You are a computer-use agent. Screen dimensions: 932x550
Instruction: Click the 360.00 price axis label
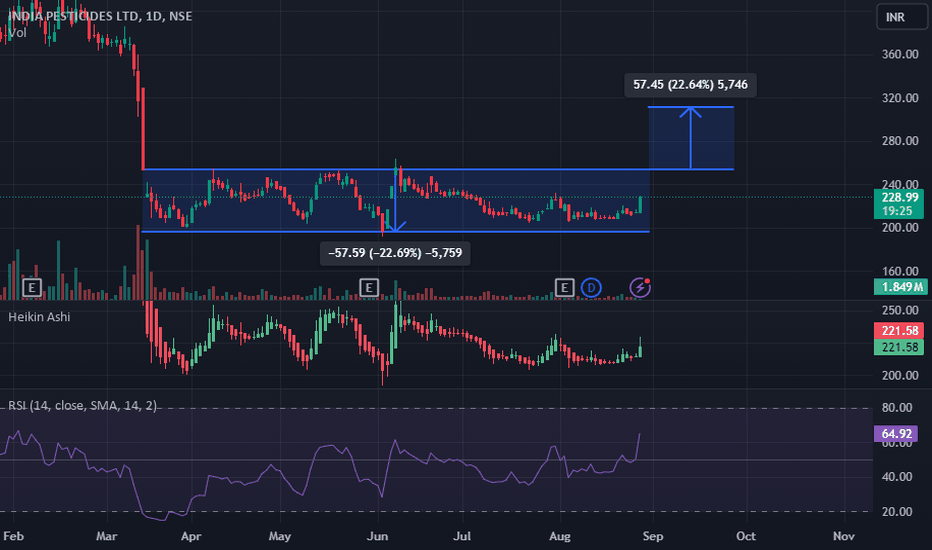(900, 54)
